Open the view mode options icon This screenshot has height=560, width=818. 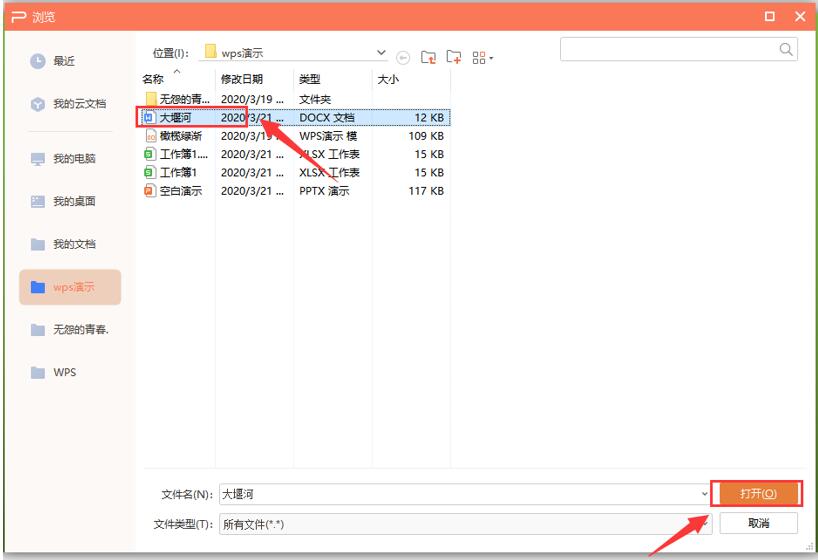tap(483, 57)
